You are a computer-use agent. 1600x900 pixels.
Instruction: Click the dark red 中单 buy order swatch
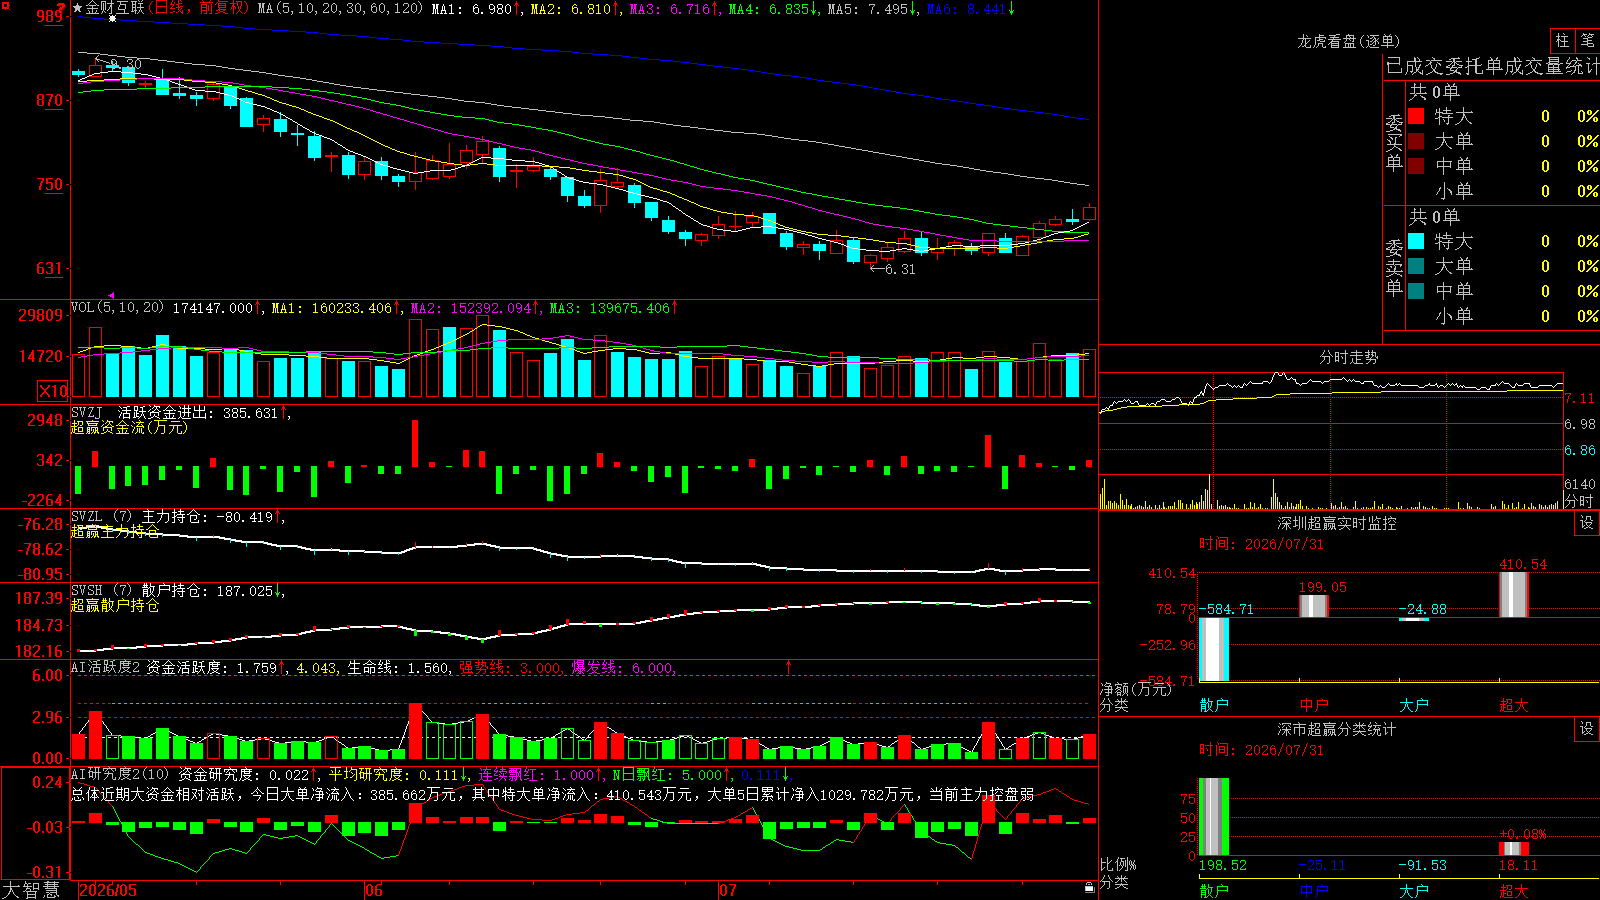point(1416,166)
